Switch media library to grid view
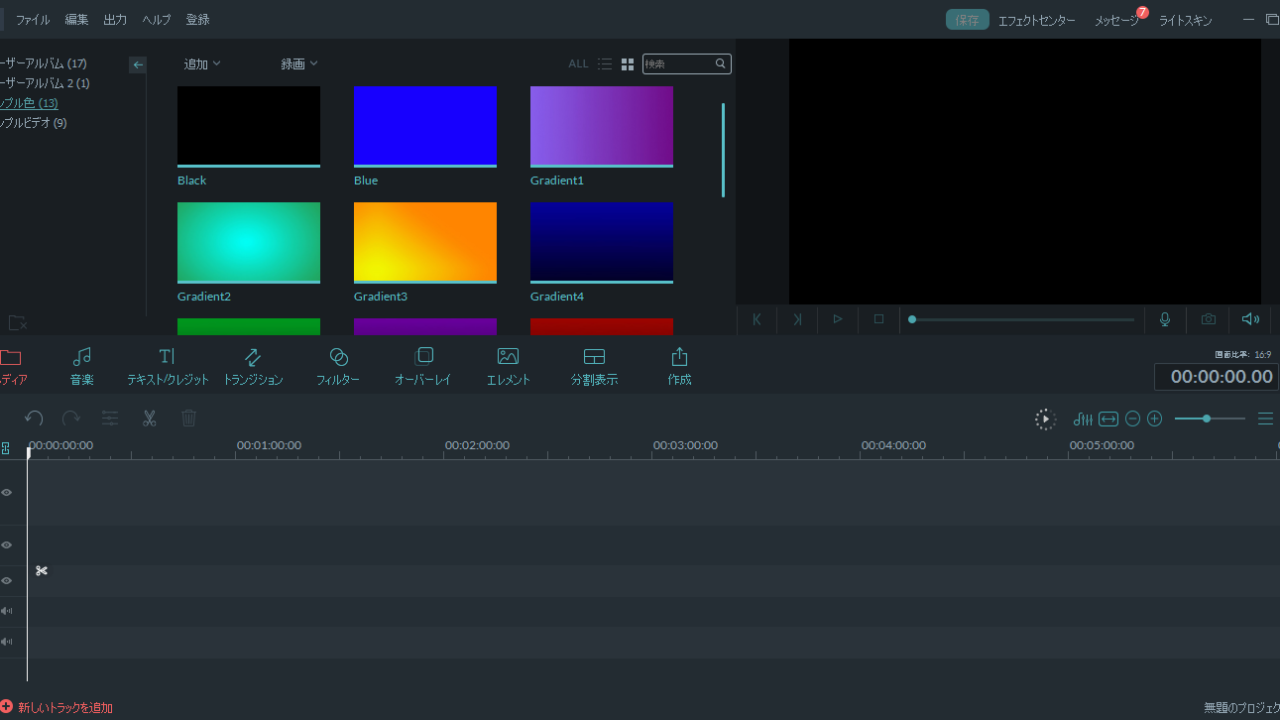1280x720 pixels. click(x=628, y=64)
